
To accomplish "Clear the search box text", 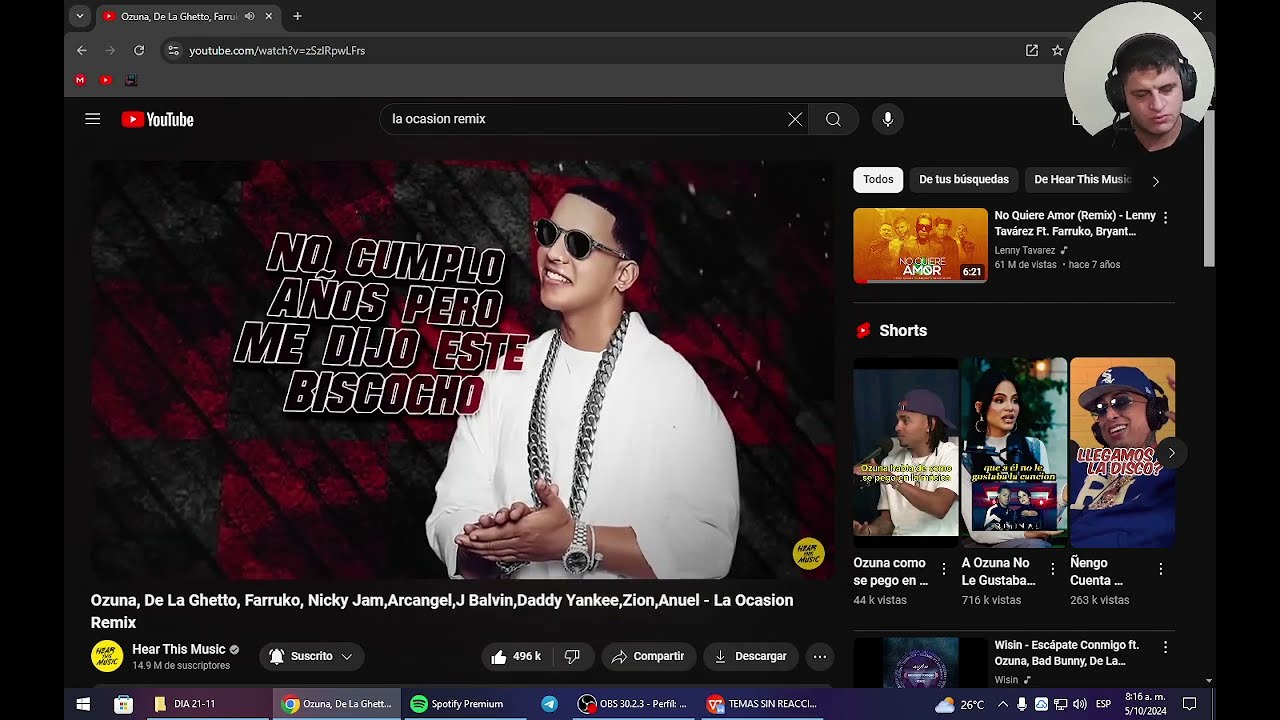I will [795, 119].
